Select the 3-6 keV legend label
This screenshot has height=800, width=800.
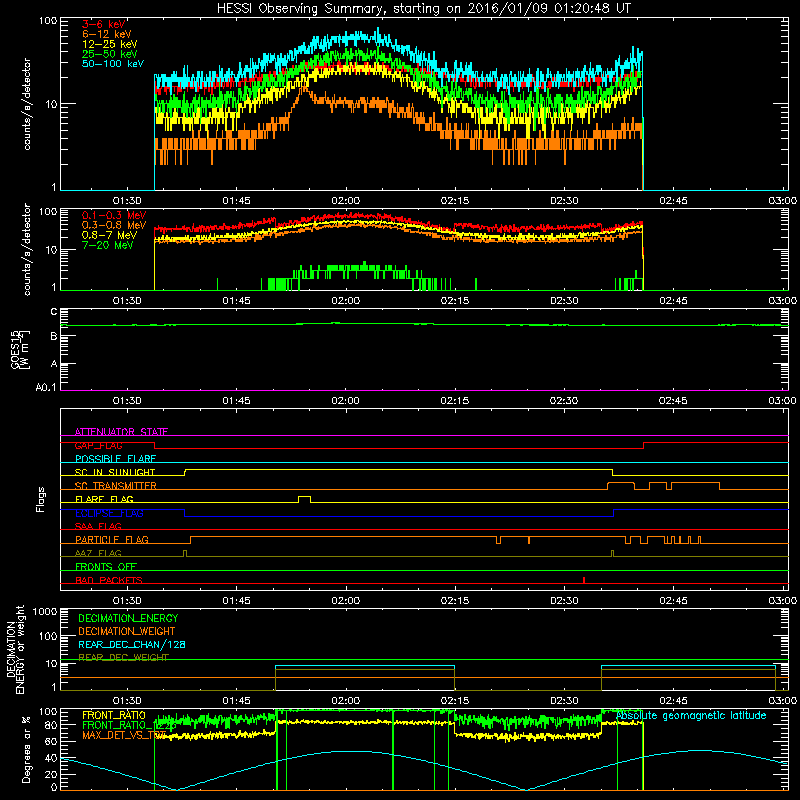pos(104,24)
